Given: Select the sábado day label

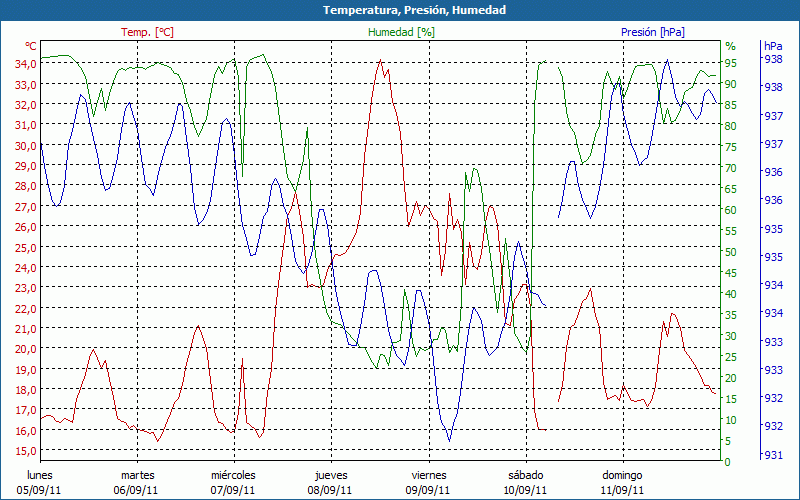Looking at the screenshot, I should 525,475.
